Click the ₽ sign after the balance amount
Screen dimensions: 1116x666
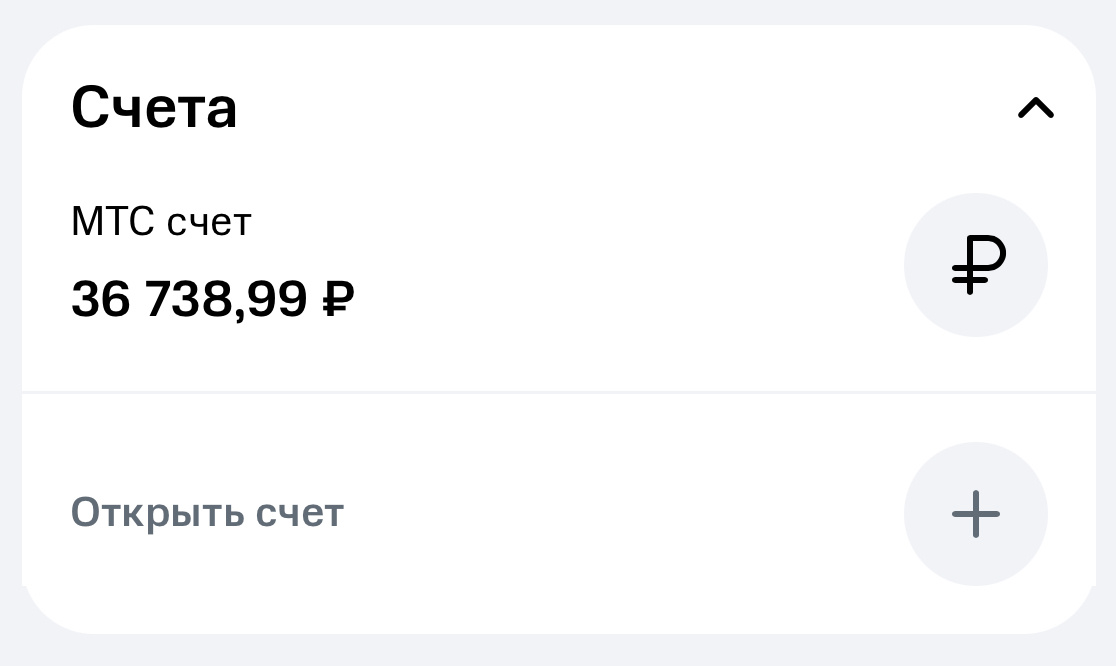[339, 299]
